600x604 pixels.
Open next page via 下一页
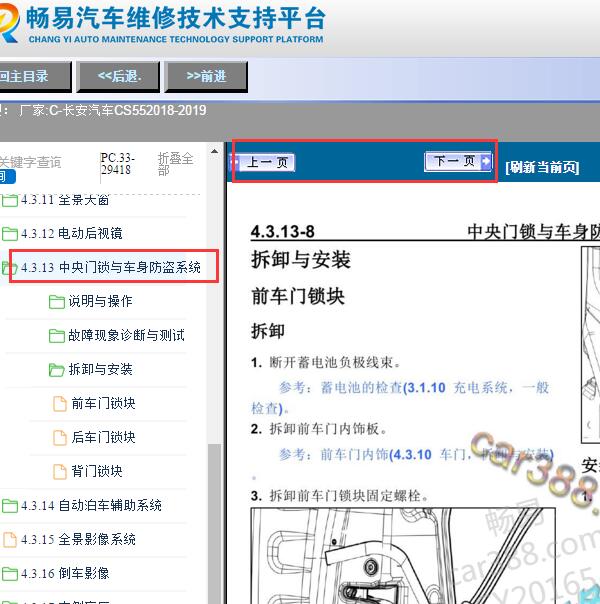tap(458, 161)
